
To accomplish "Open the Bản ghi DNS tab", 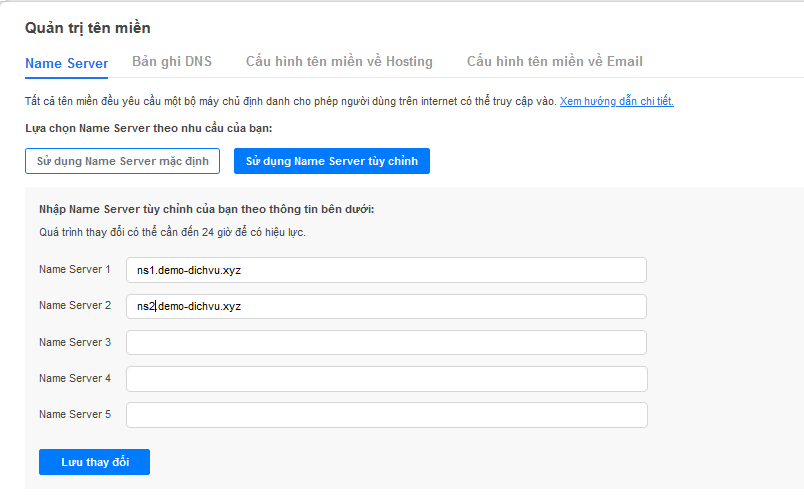I will [172, 62].
